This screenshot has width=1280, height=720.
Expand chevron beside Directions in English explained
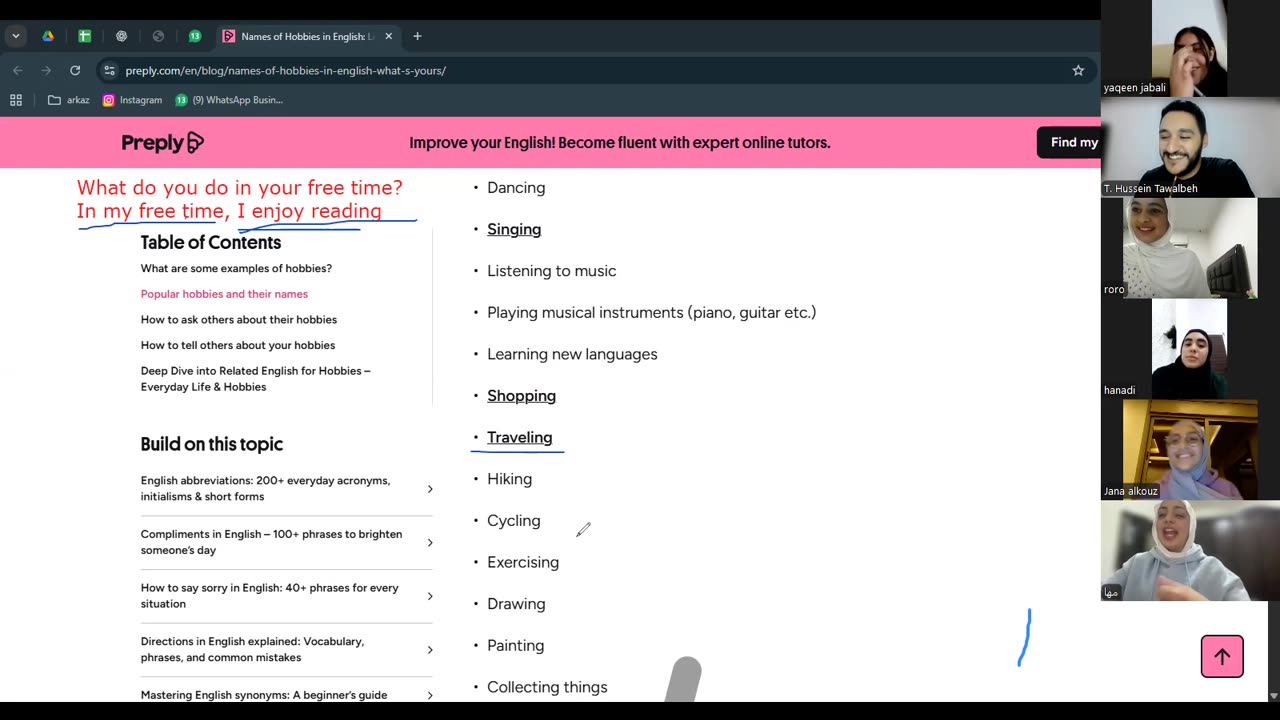click(430, 650)
